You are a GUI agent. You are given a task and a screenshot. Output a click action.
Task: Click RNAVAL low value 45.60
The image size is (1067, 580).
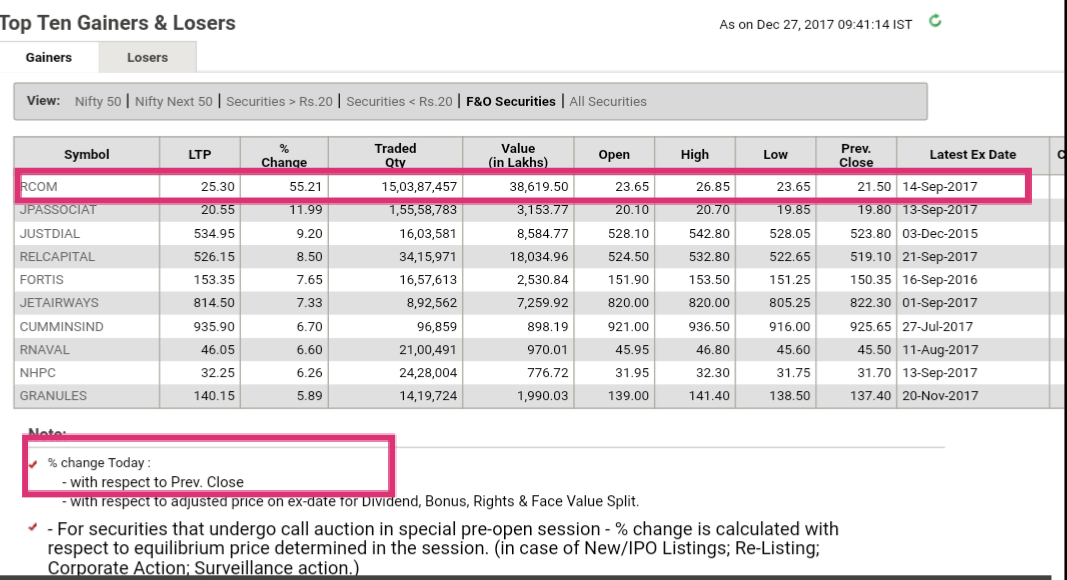(x=793, y=350)
